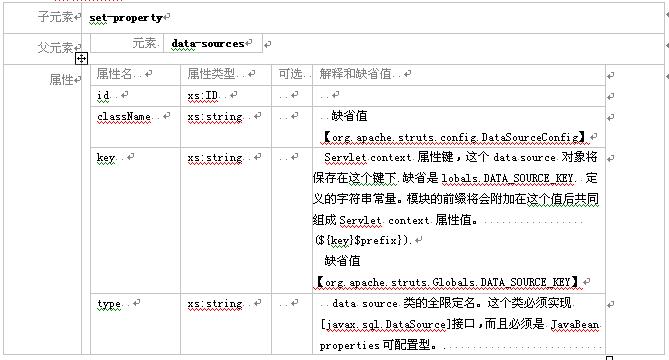Click the 属性 row label
Viewport: 669px width, 360px height.
tap(61, 79)
